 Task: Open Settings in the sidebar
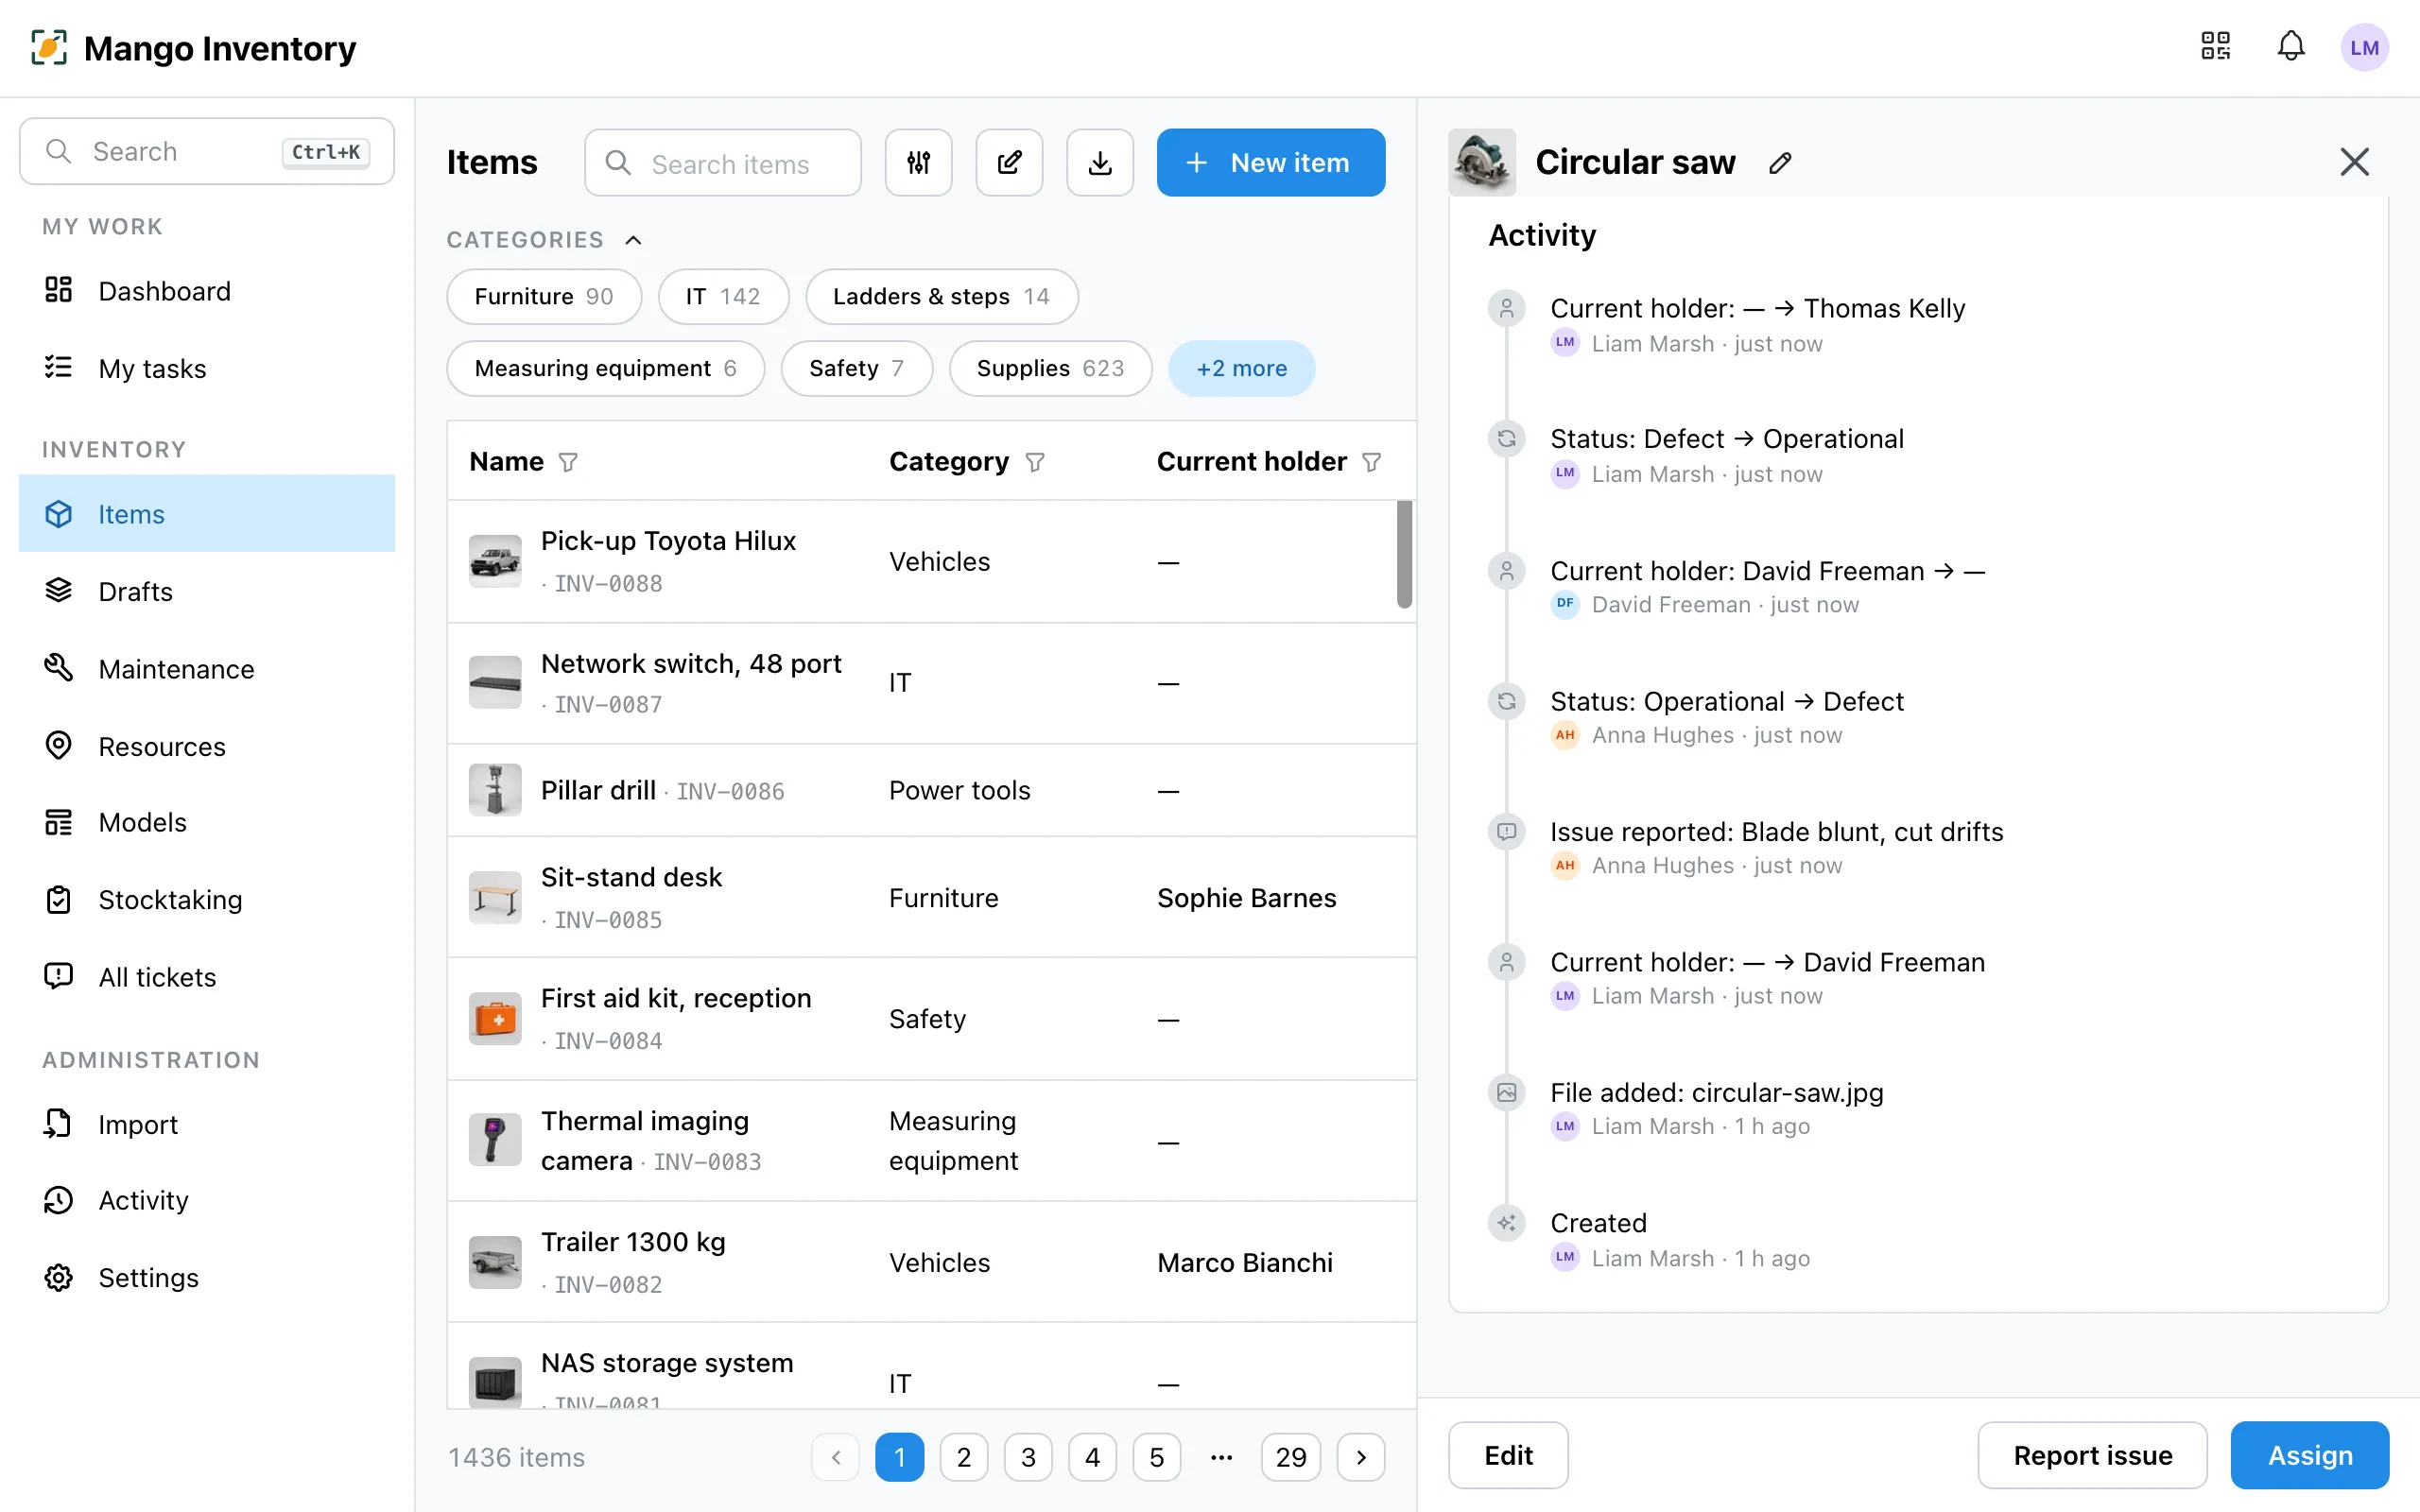[207, 1278]
